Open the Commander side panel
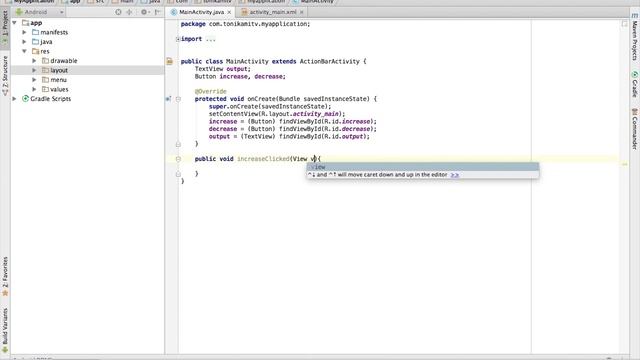The width and height of the screenshot is (640, 360). pos(635,129)
